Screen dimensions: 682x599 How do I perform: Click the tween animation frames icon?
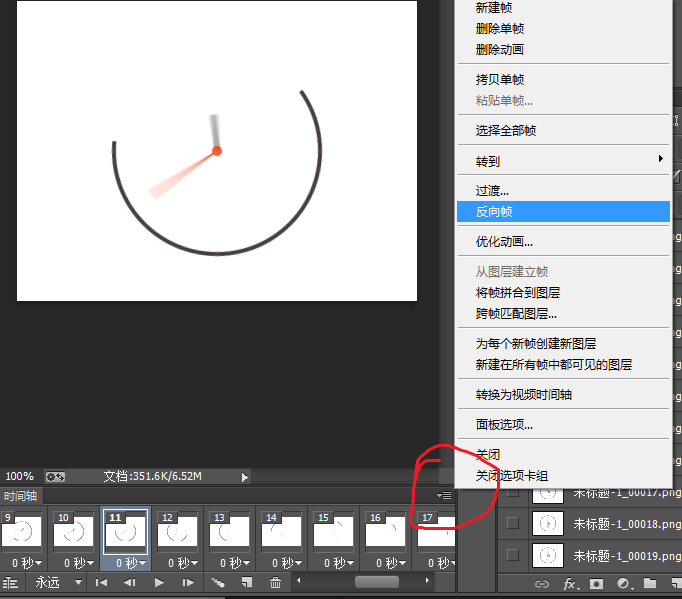(x=217, y=582)
